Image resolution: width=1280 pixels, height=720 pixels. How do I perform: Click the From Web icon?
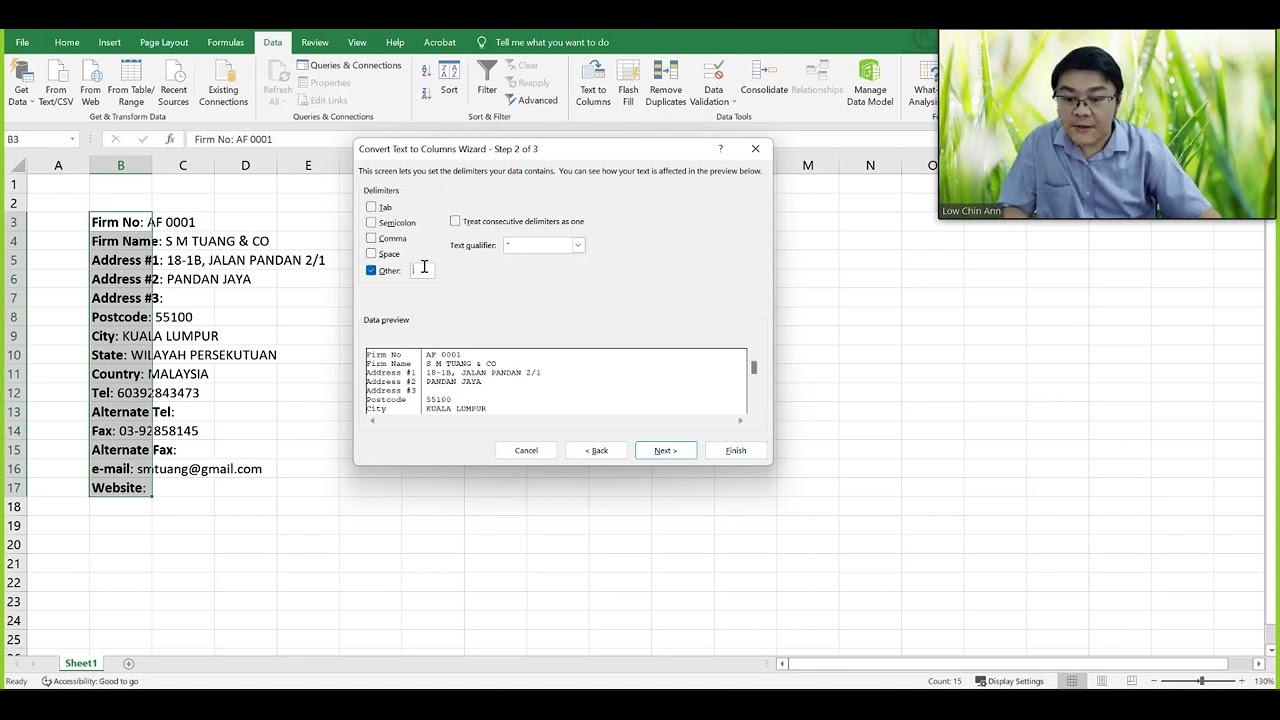tap(90, 83)
